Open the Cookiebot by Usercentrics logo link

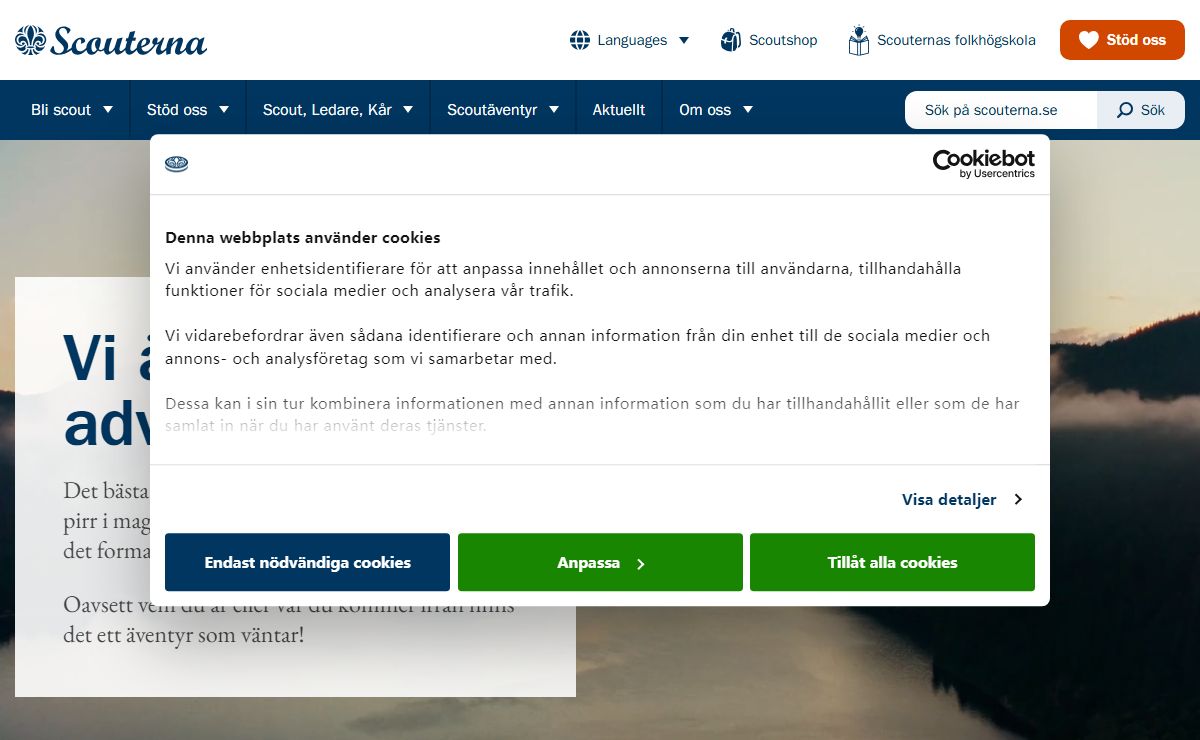984,164
